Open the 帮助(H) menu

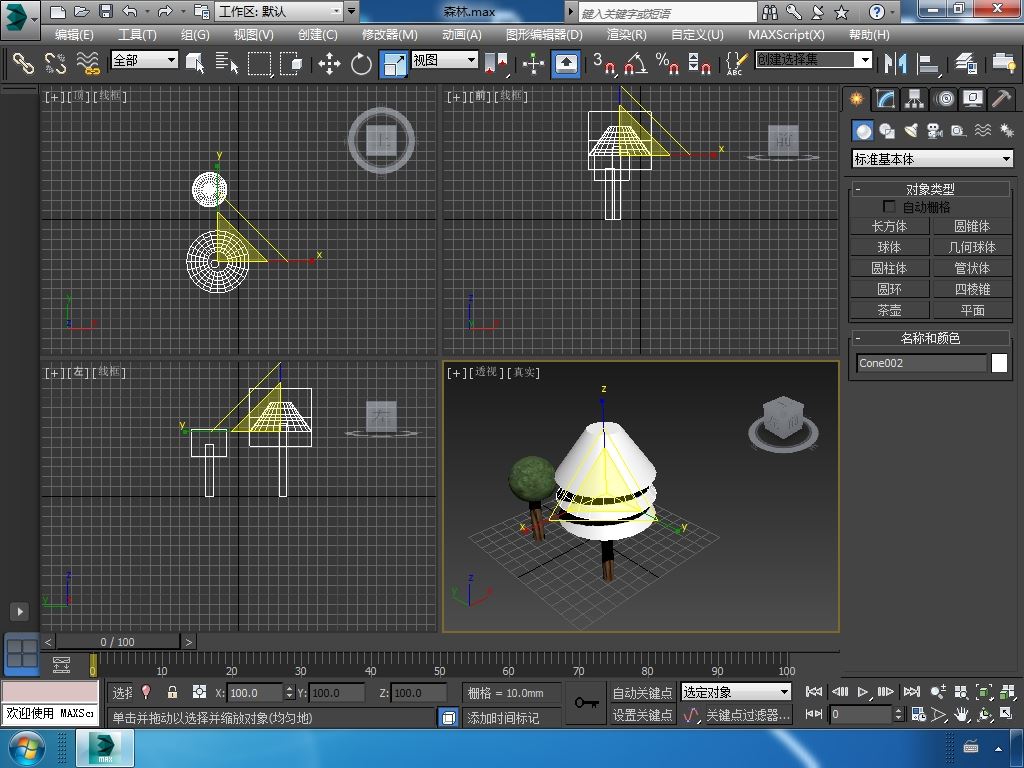pyautogui.click(x=869, y=35)
